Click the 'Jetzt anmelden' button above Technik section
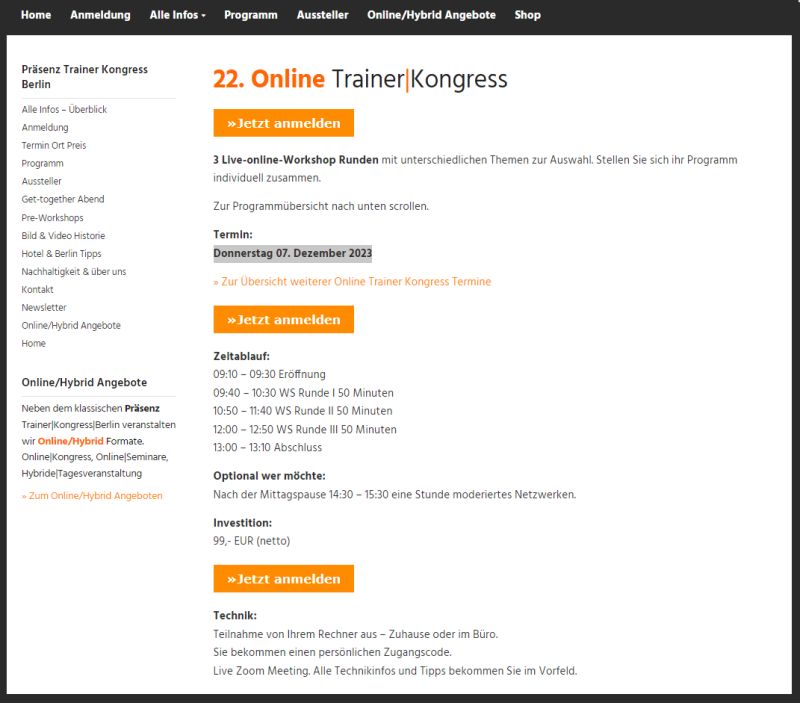The image size is (800, 703). click(x=283, y=579)
